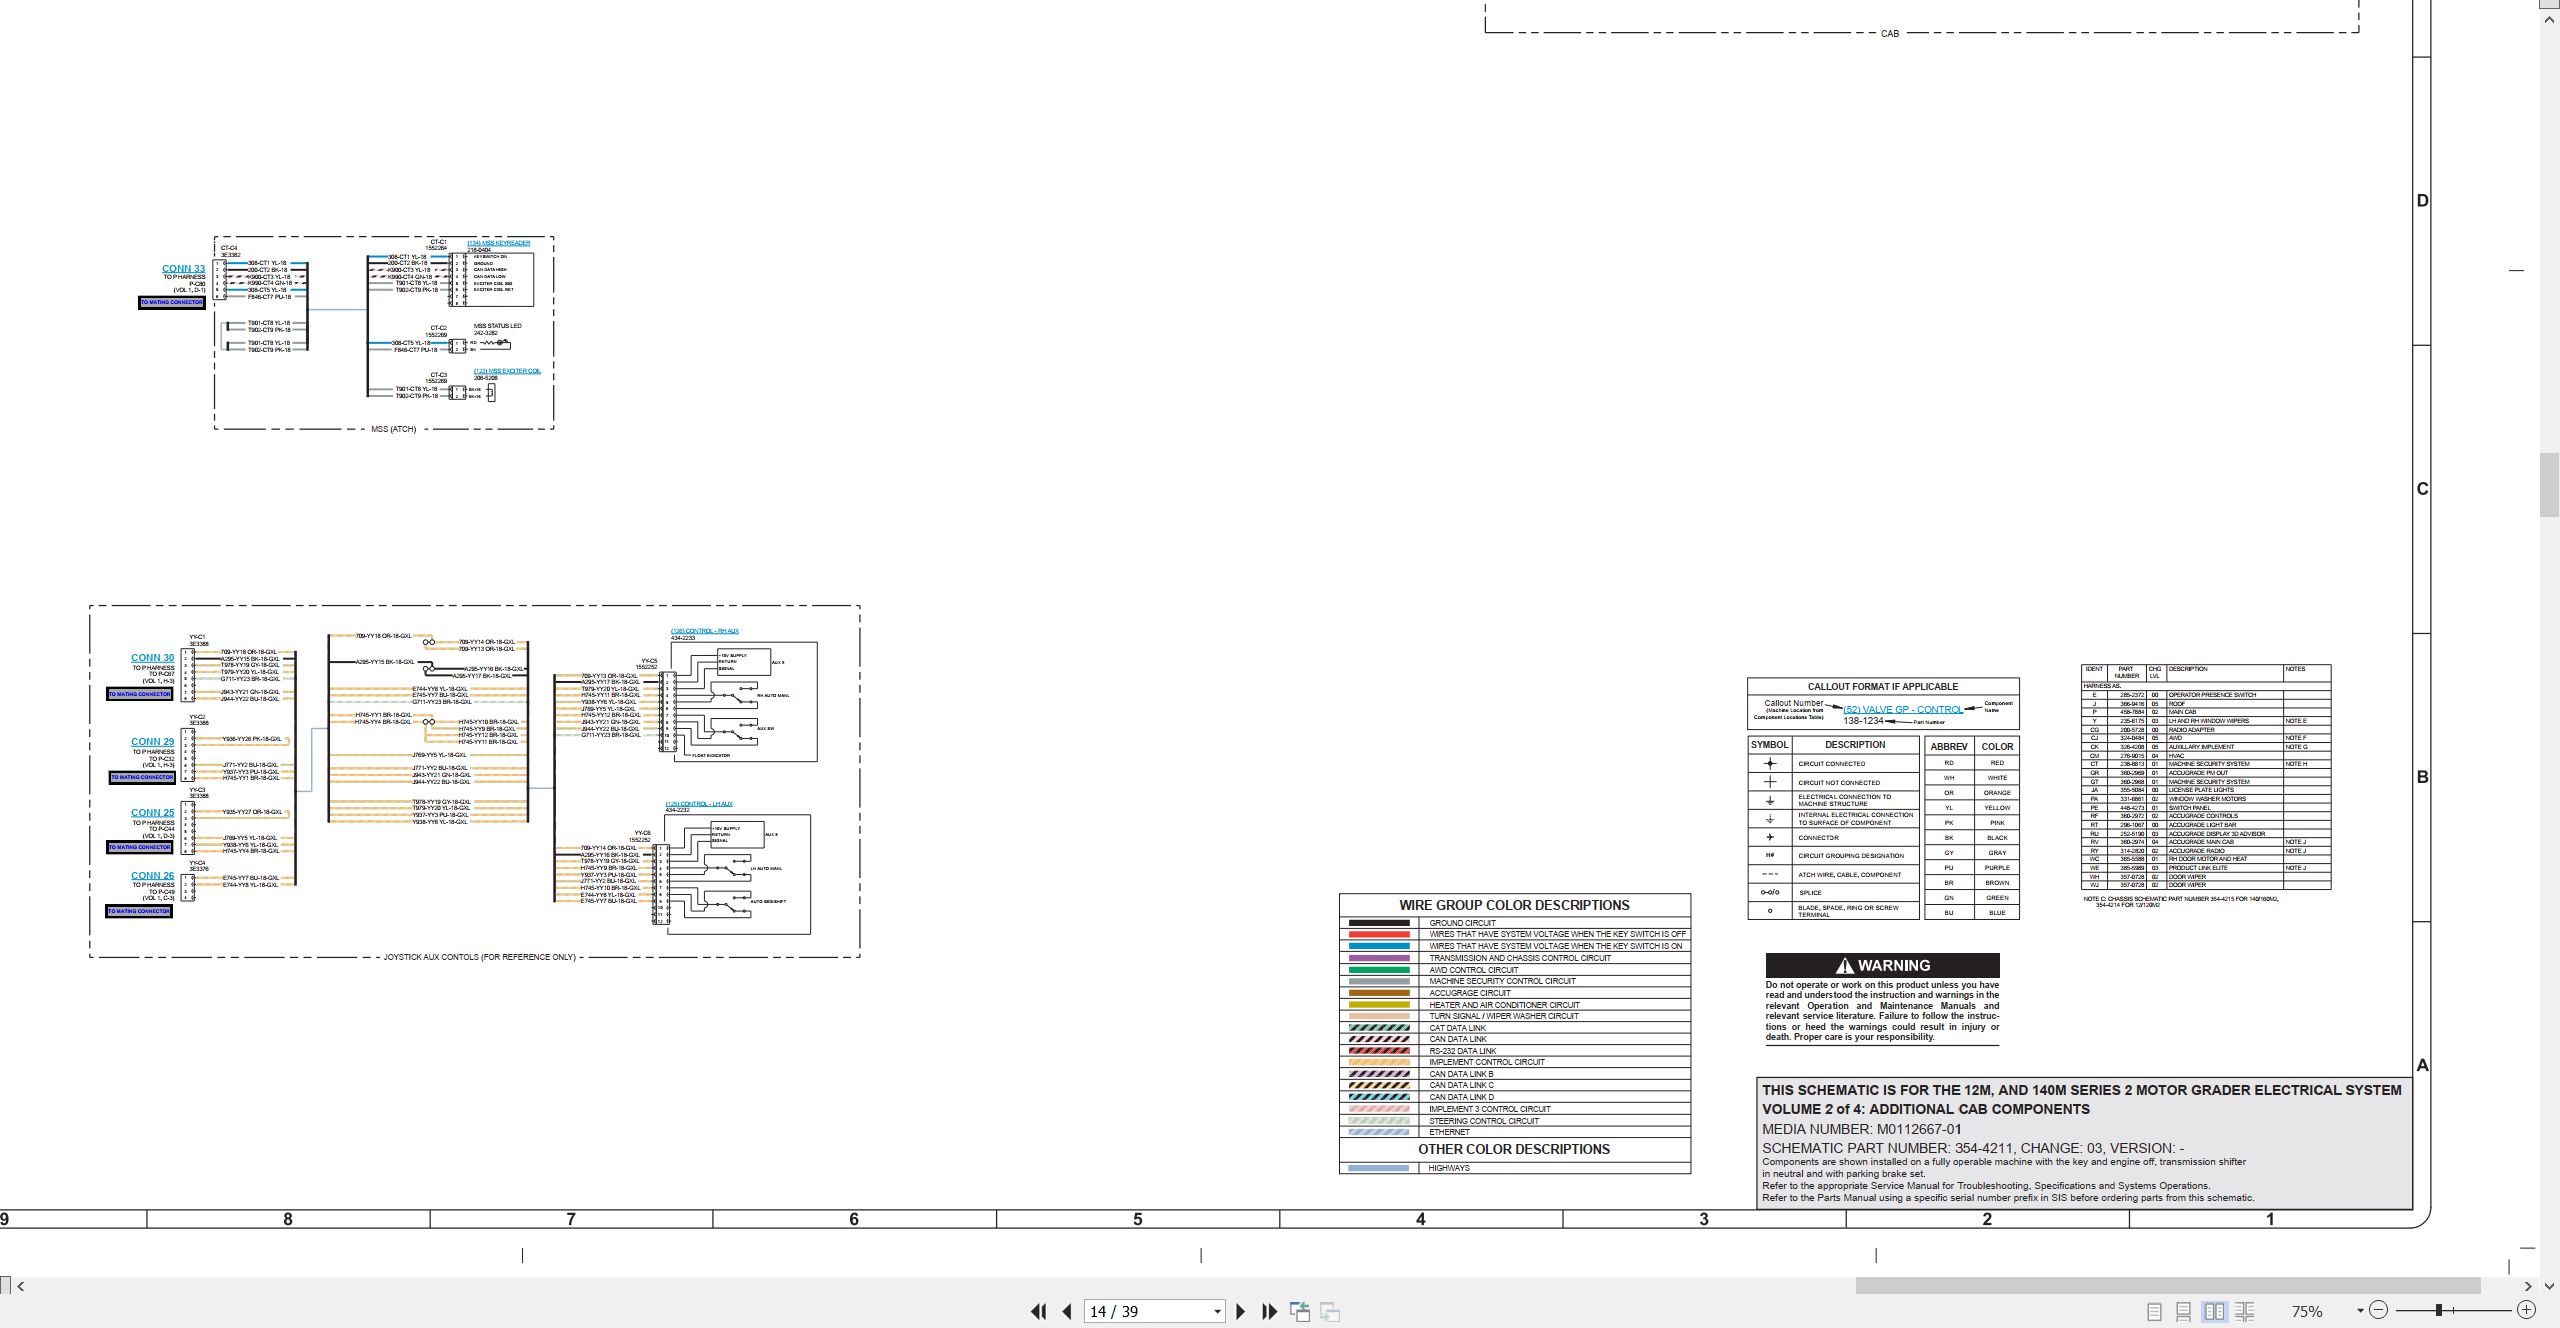This screenshot has height=1328, width=2560.
Task: Open the MSS EXCITER COIL link
Action: point(507,371)
